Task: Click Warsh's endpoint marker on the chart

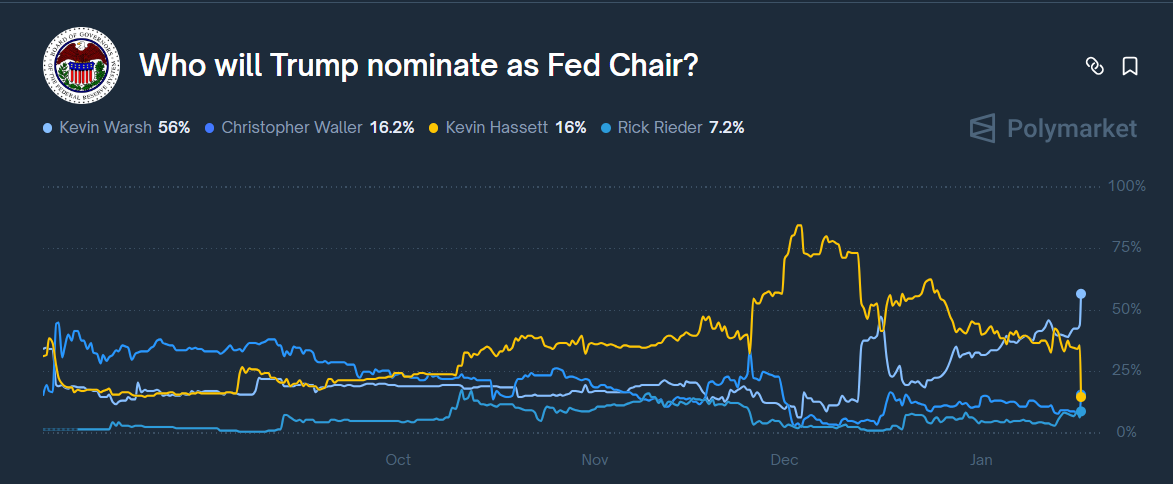Action: [x=1081, y=294]
